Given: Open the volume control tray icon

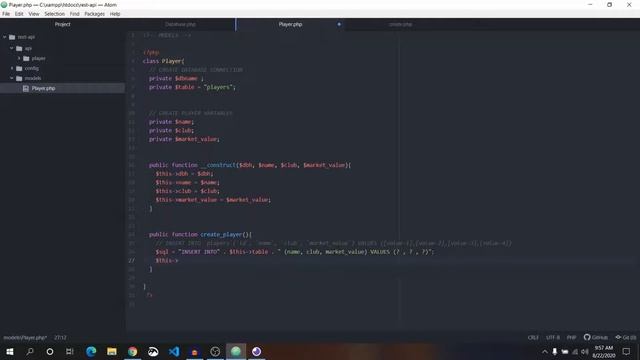Looking at the screenshot, I should point(585,351).
